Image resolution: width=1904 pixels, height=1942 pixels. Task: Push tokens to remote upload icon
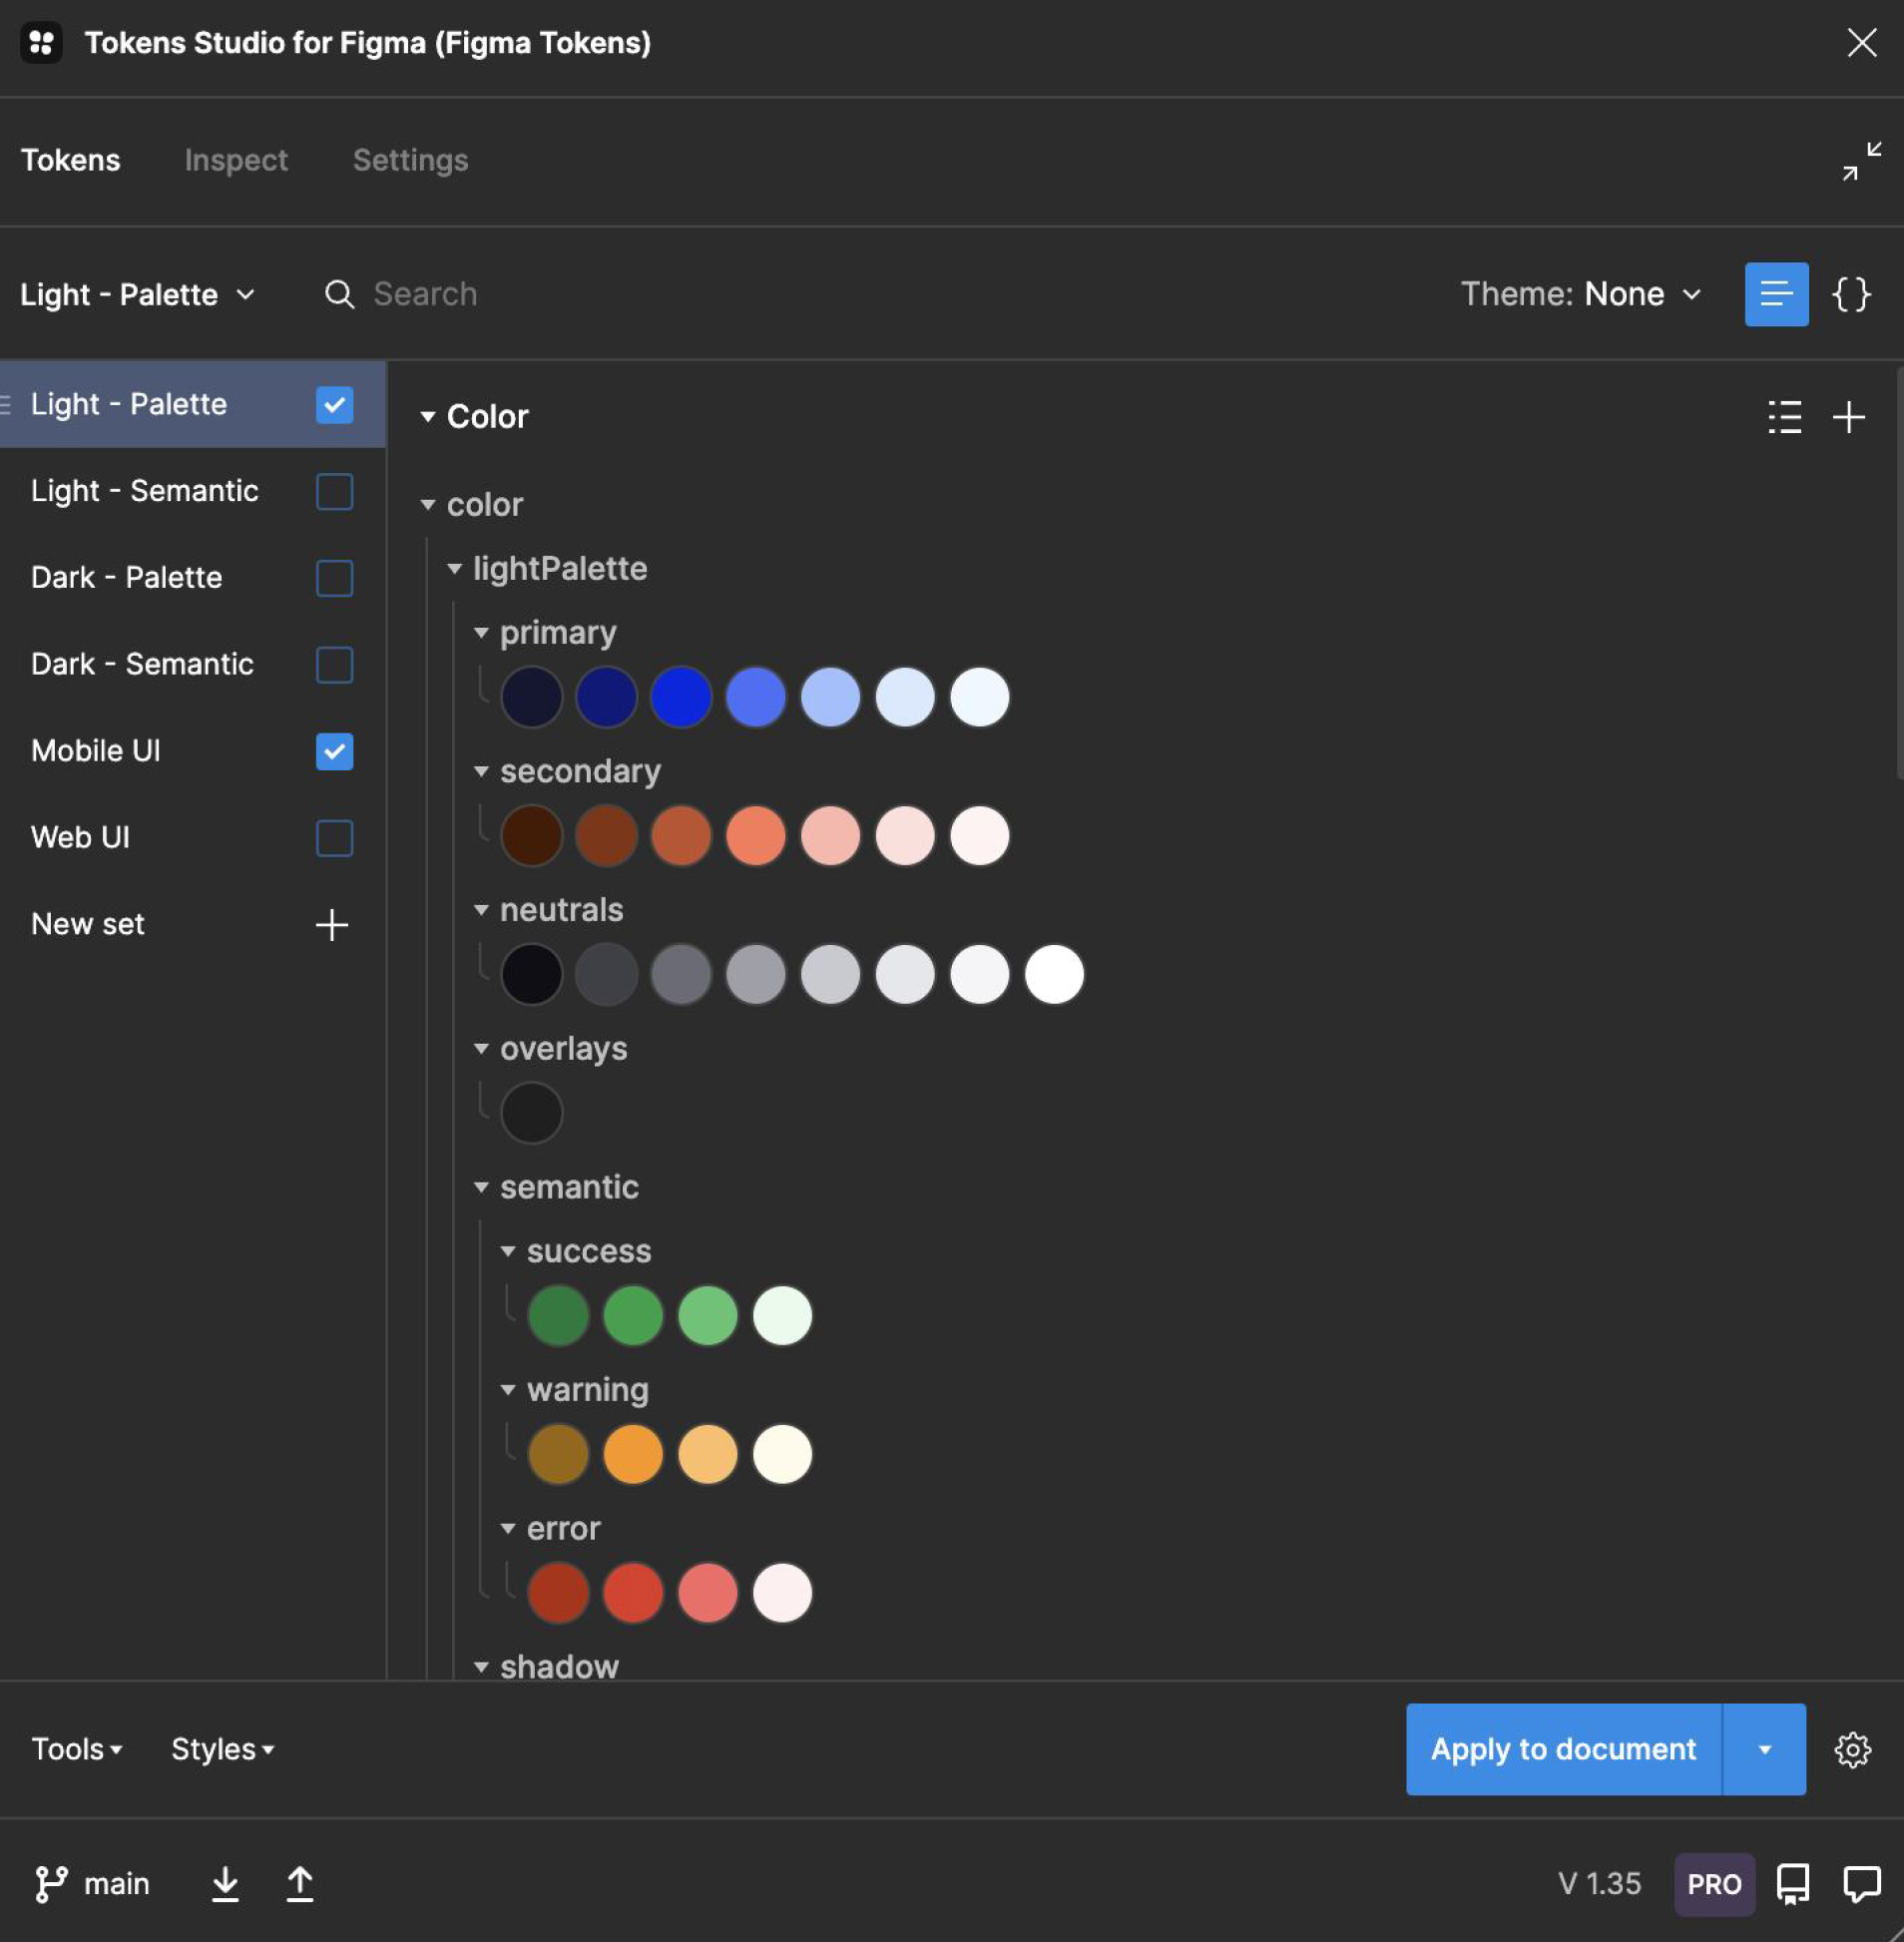(299, 1885)
